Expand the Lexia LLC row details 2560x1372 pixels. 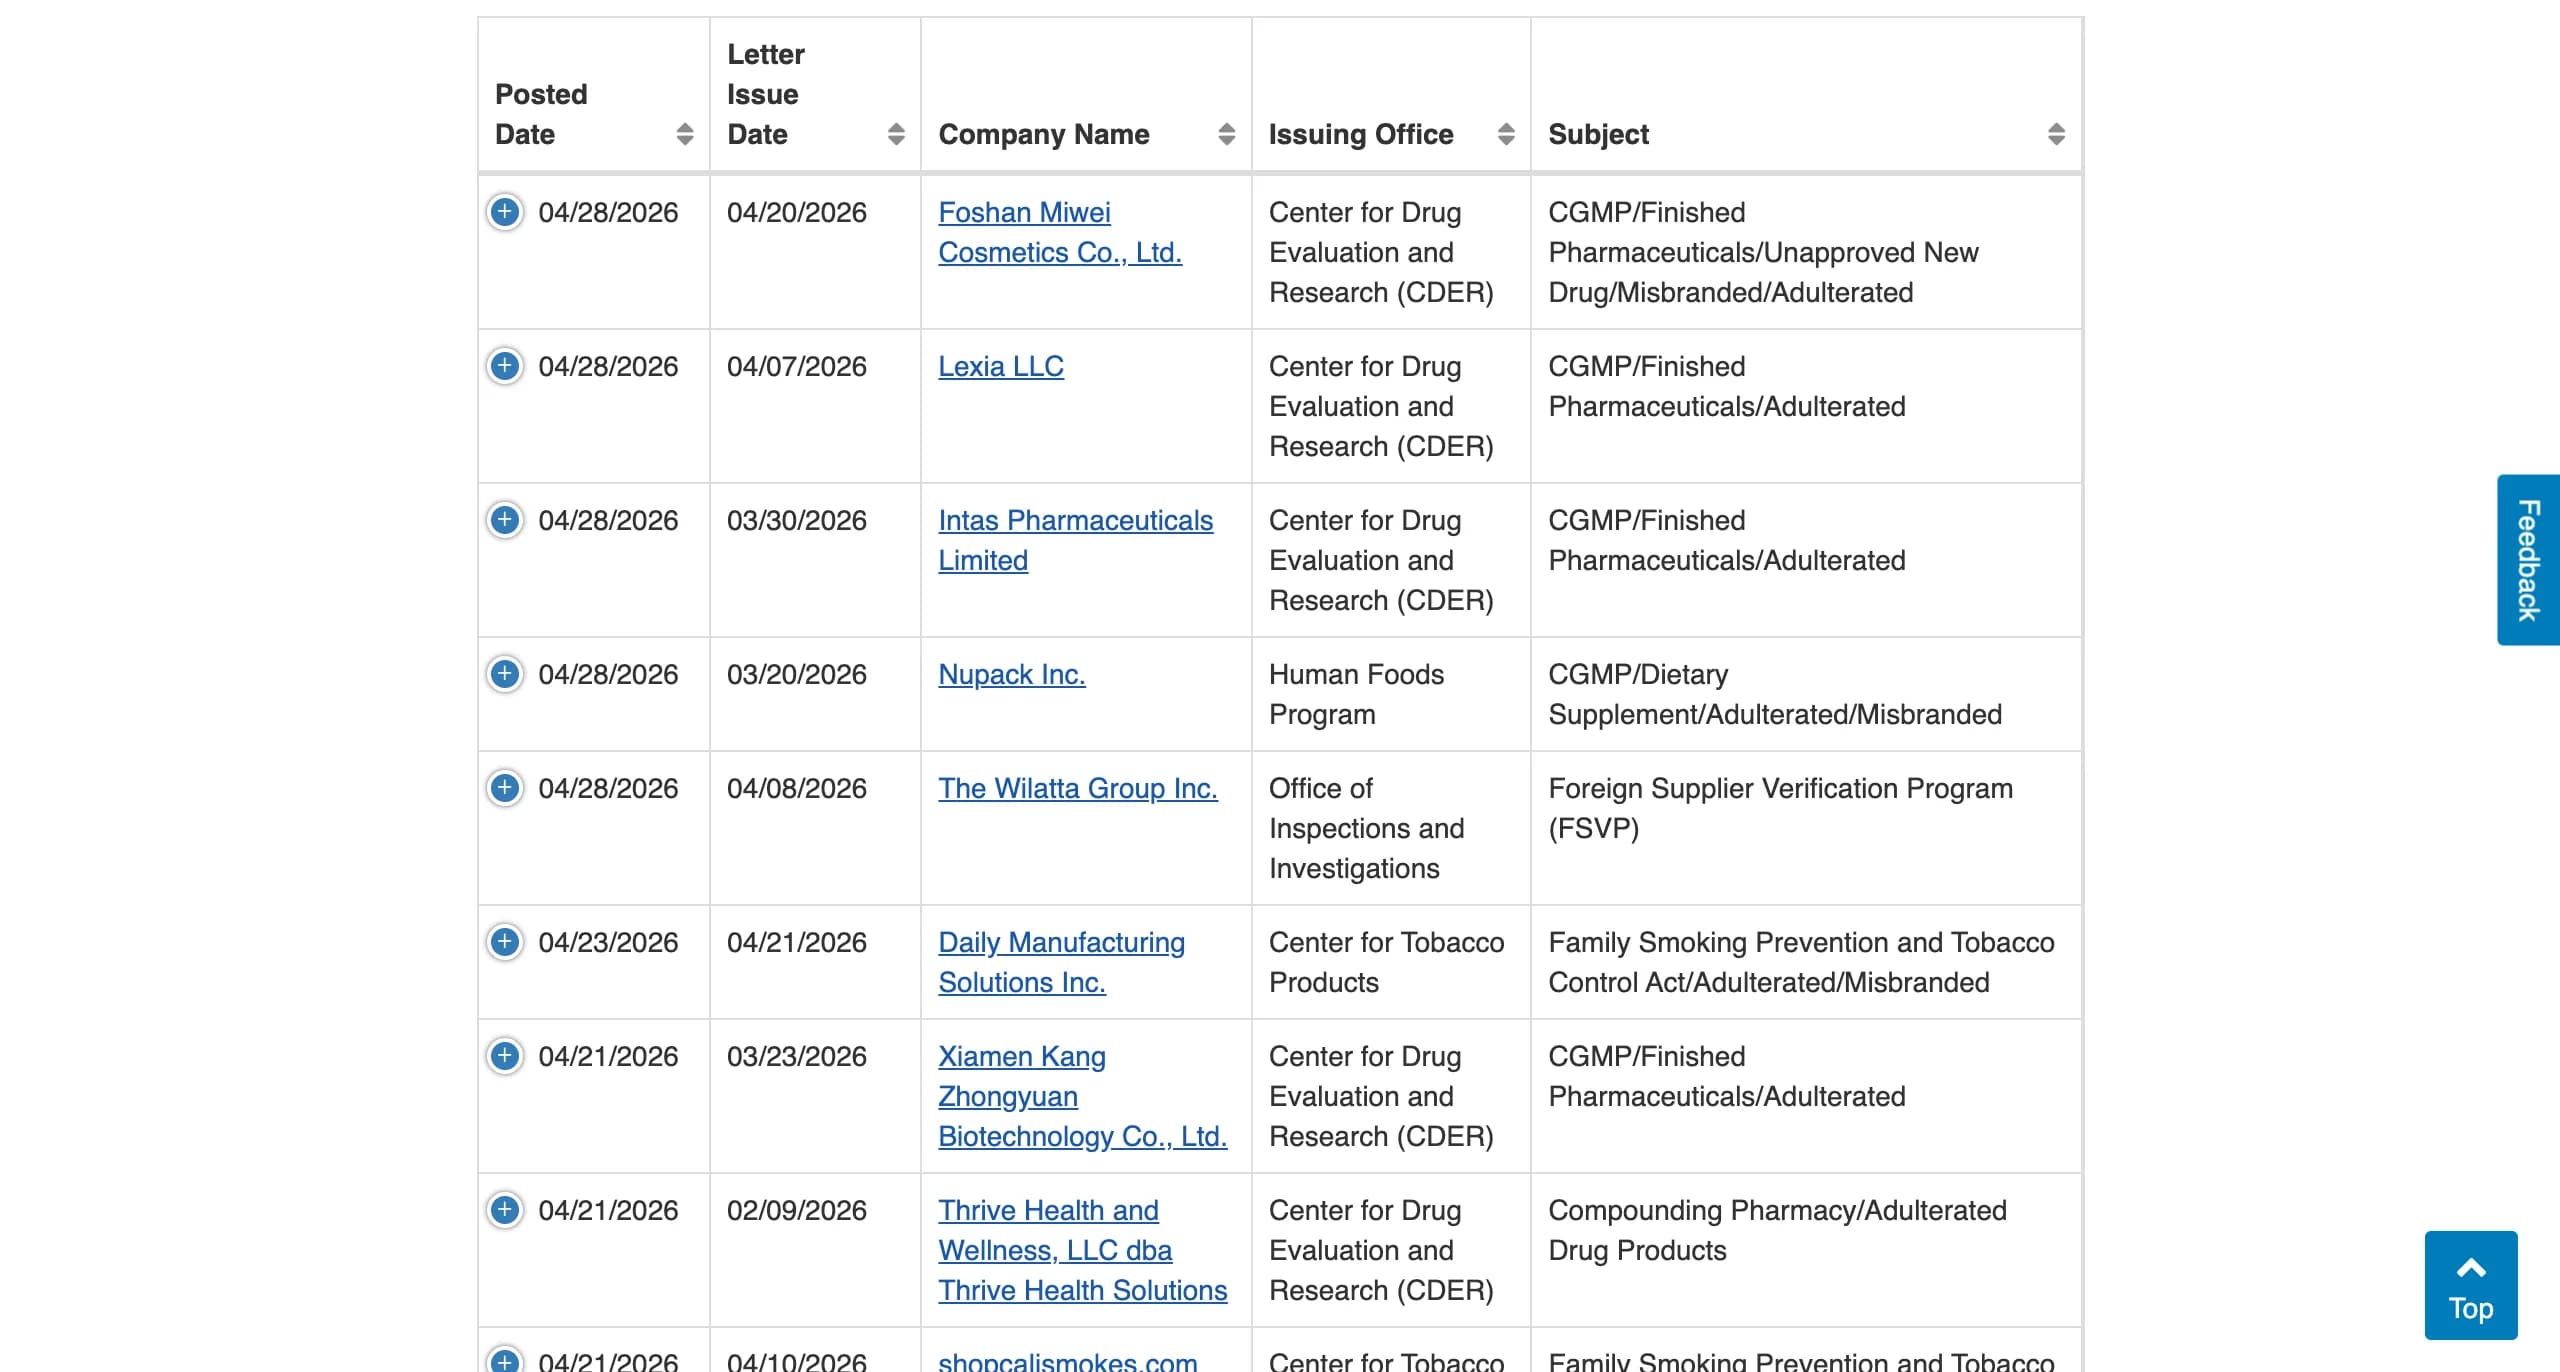505,366
